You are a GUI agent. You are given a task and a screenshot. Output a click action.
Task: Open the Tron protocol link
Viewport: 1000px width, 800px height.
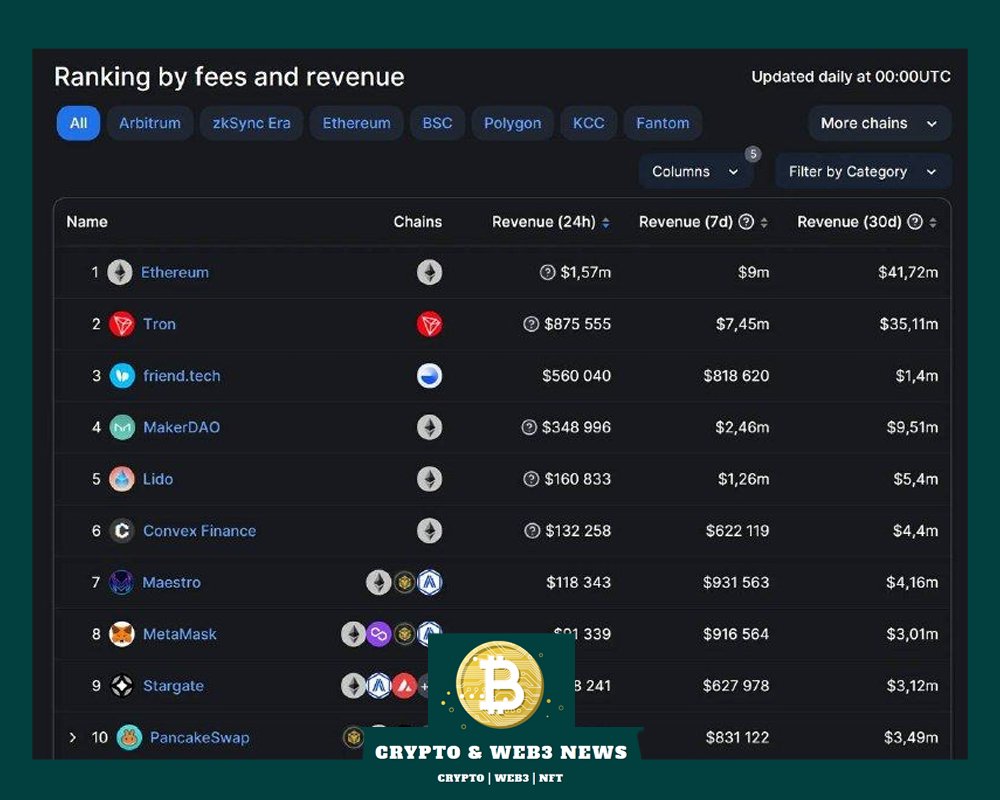[x=159, y=324]
